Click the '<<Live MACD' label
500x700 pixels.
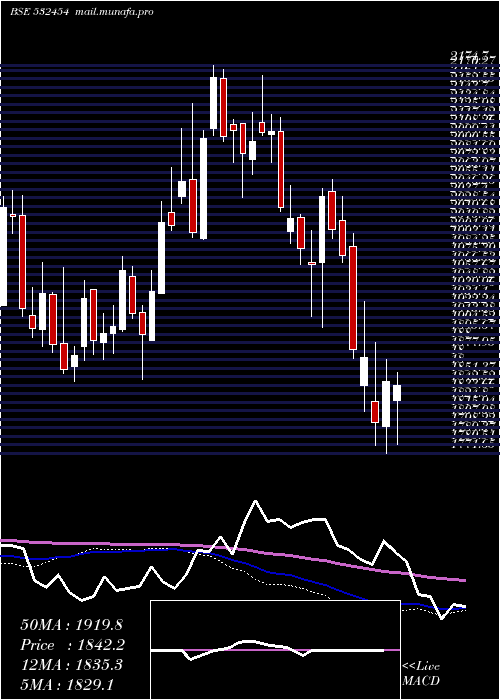click(421, 674)
